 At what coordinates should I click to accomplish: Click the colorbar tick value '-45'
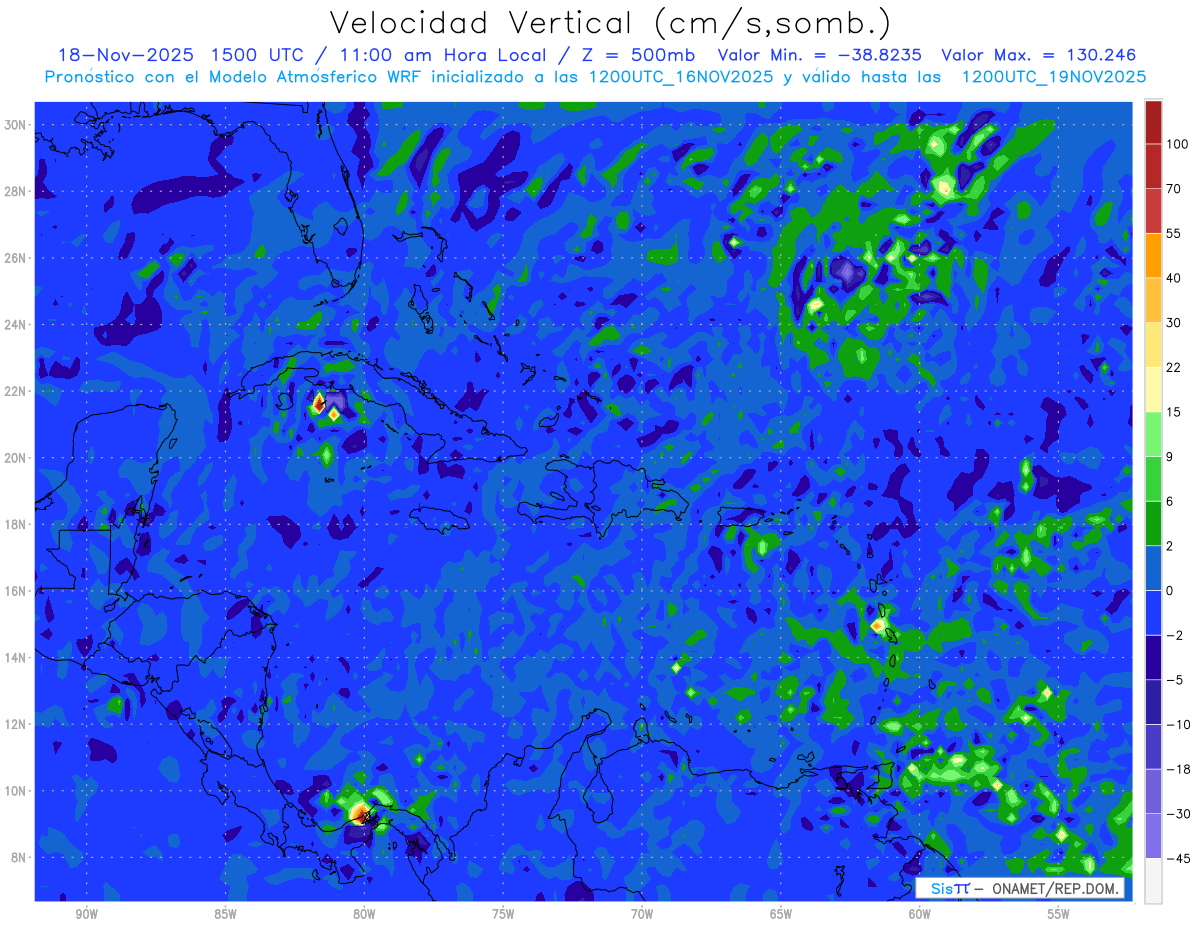click(1178, 858)
